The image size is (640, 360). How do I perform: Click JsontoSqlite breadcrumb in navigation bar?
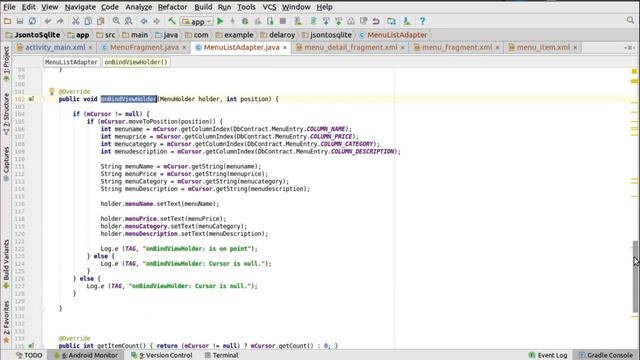tap(33, 35)
